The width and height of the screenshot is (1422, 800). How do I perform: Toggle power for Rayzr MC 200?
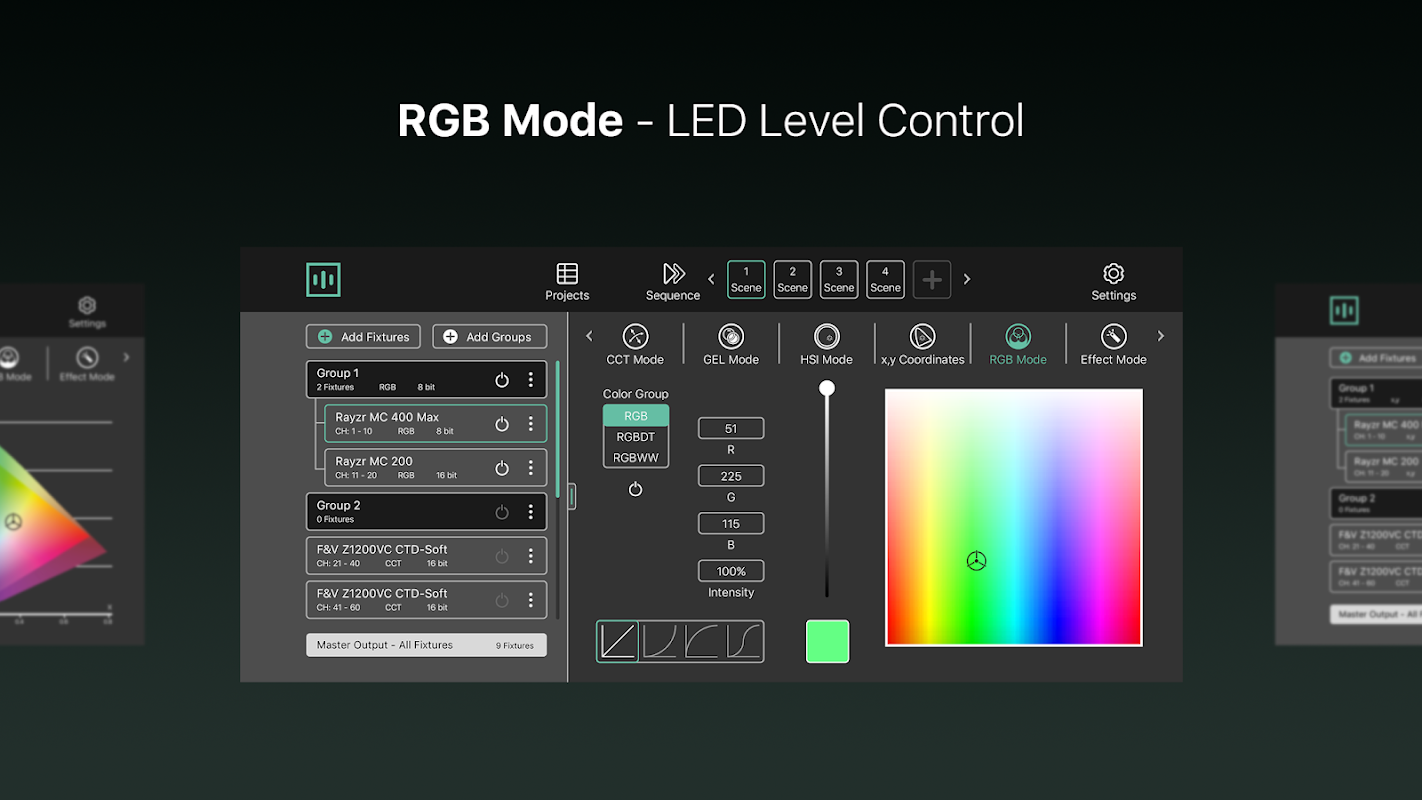(x=502, y=468)
